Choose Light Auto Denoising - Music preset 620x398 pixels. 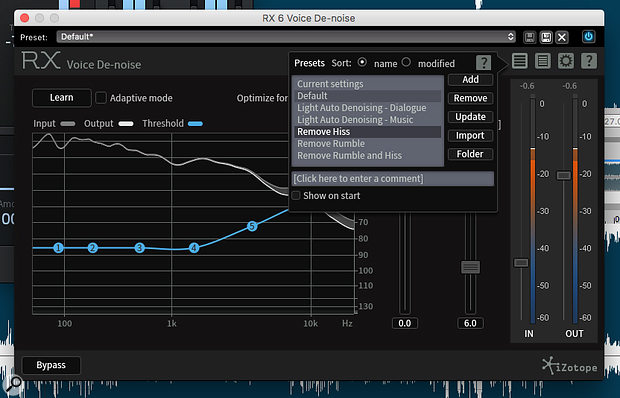click(367, 119)
